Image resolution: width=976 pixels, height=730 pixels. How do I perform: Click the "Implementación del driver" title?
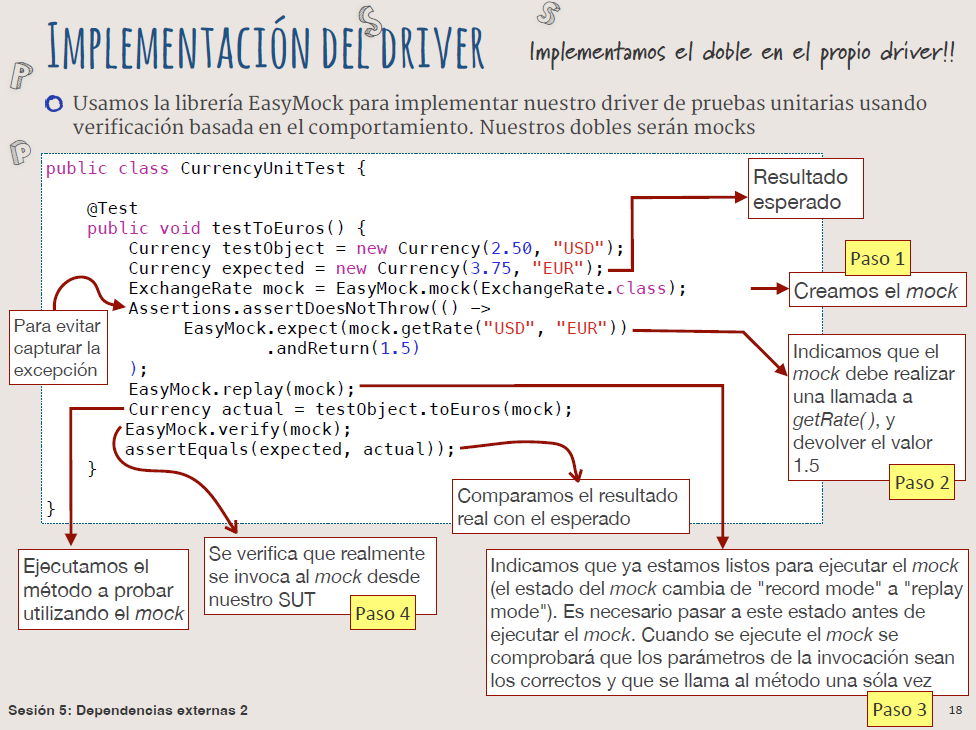(x=266, y=45)
